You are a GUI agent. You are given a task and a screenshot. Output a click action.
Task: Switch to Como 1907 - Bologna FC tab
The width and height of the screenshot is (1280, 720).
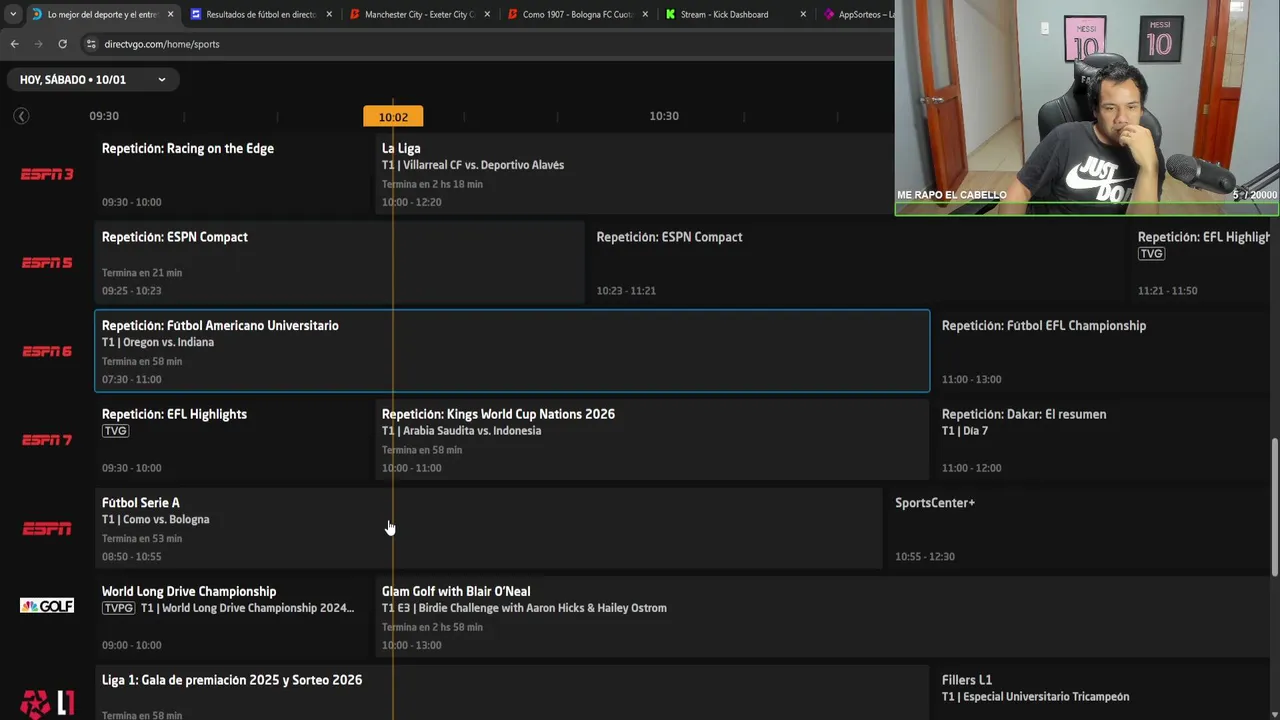coord(578,14)
